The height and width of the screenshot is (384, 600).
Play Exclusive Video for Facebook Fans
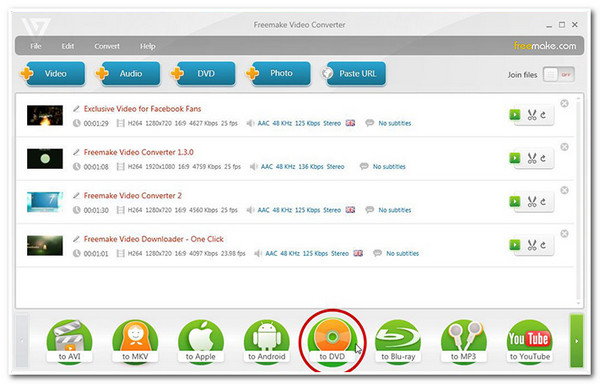click(x=515, y=114)
